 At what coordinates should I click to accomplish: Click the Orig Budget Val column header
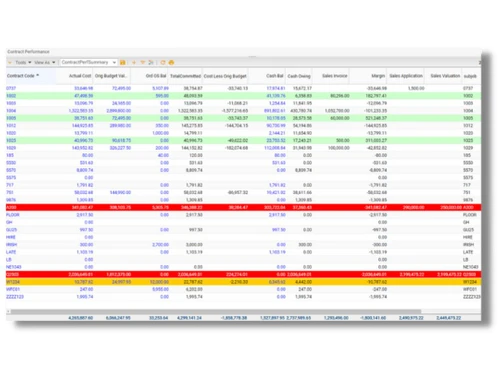point(111,76)
